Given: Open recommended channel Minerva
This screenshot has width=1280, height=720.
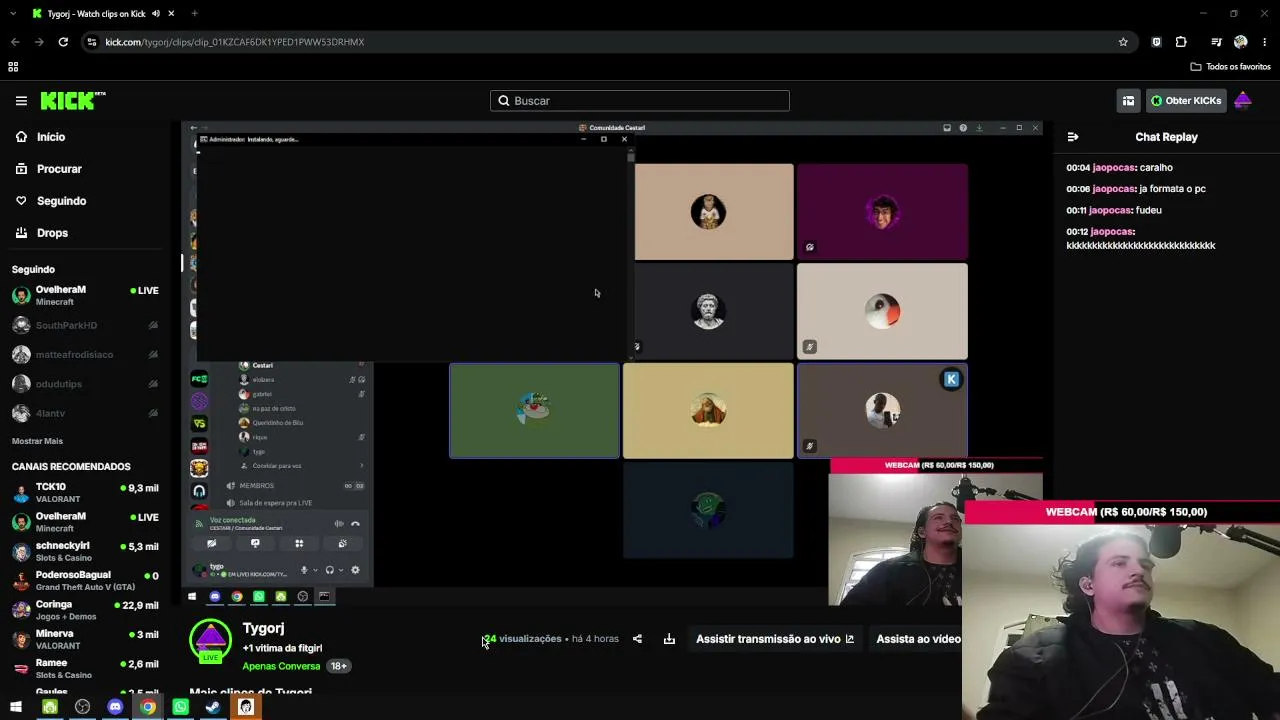Looking at the screenshot, I should coord(86,639).
